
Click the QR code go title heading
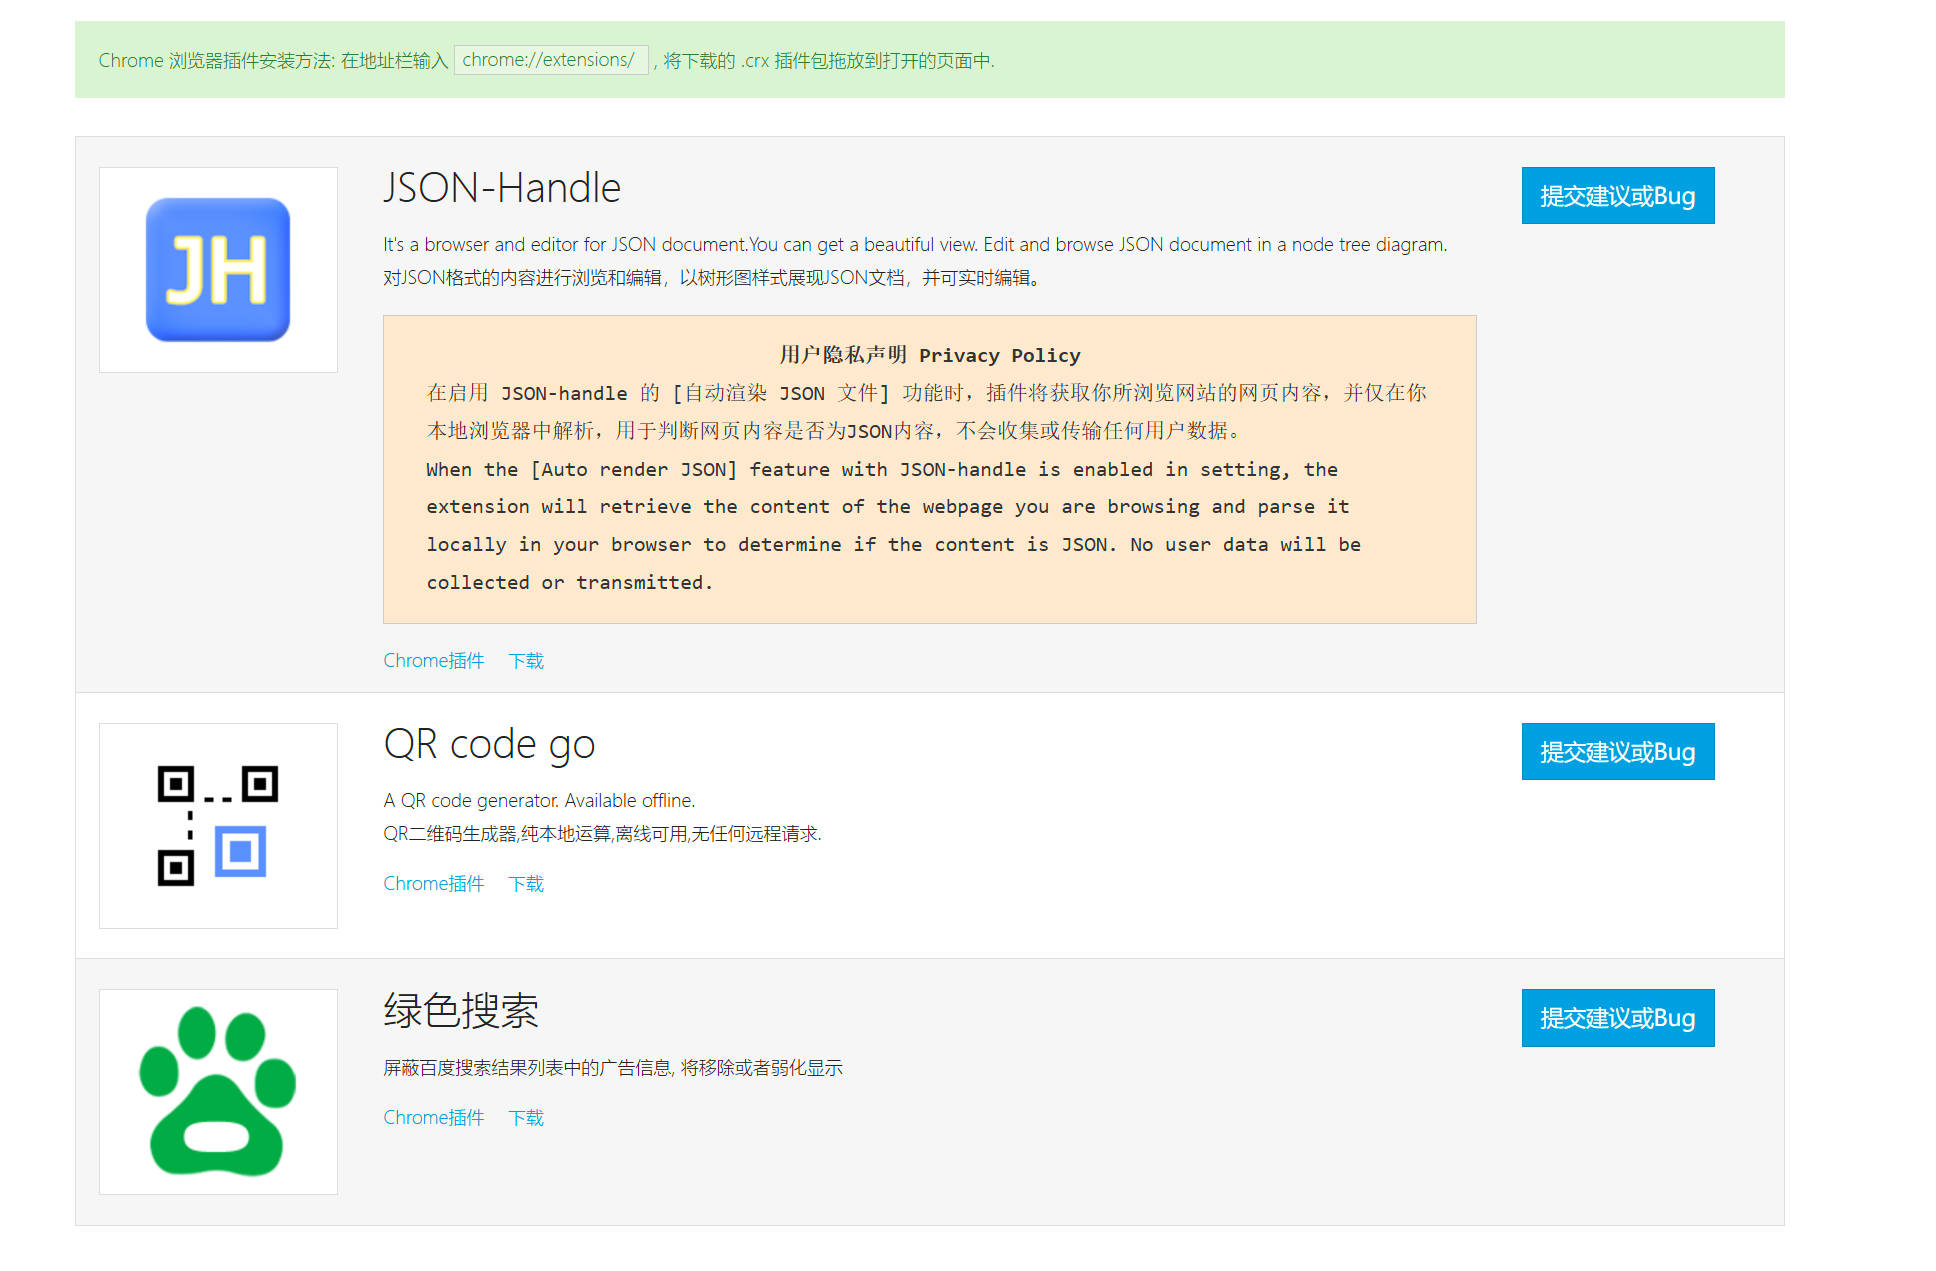coord(489,744)
